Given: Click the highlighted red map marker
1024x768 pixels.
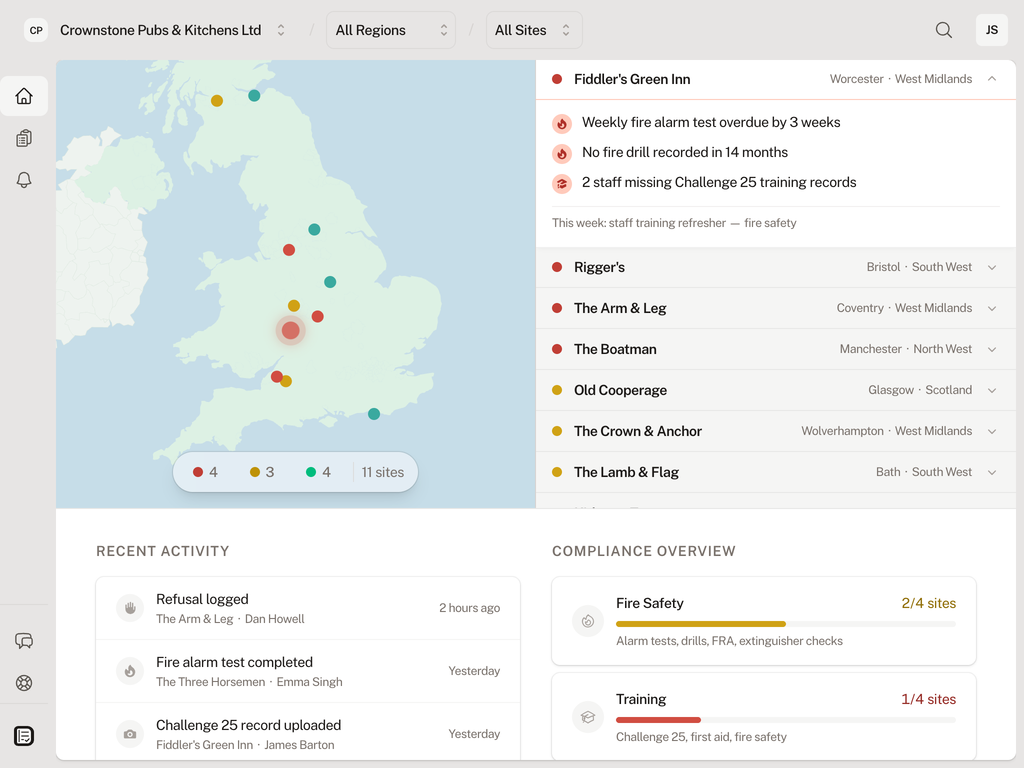Looking at the screenshot, I should click(290, 330).
